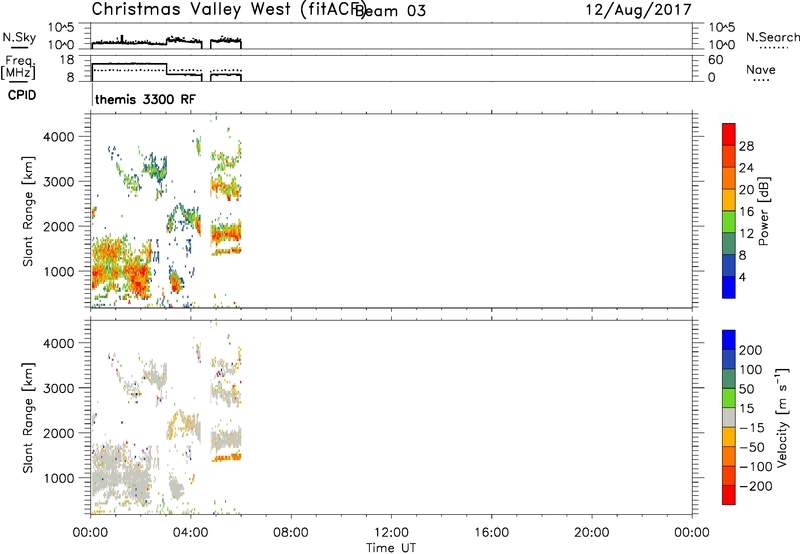800x554 pixels.
Task: Click the '20:00' time tick label
Action: click(x=591, y=533)
